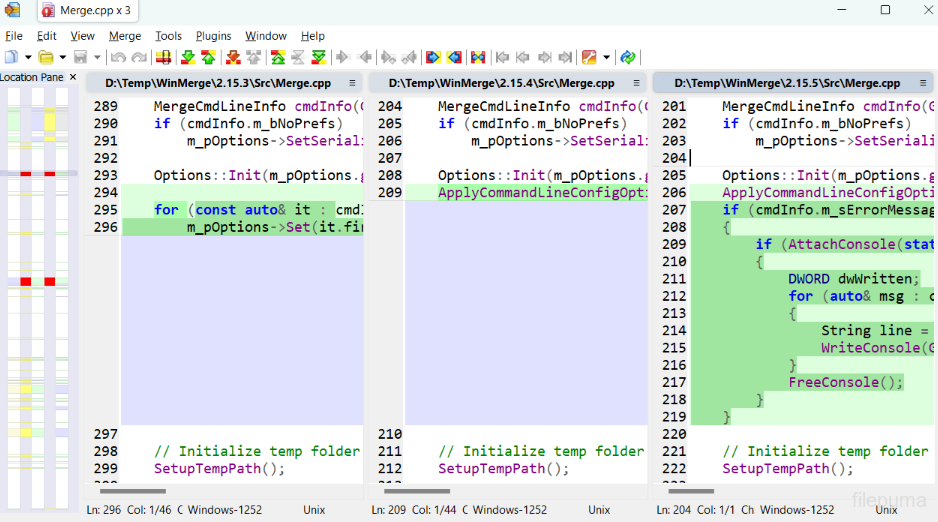The height and width of the screenshot is (522, 938).
Task: Click the 2.15.5 Merge.cpp file path header
Action: pyautogui.click(x=787, y=83)
